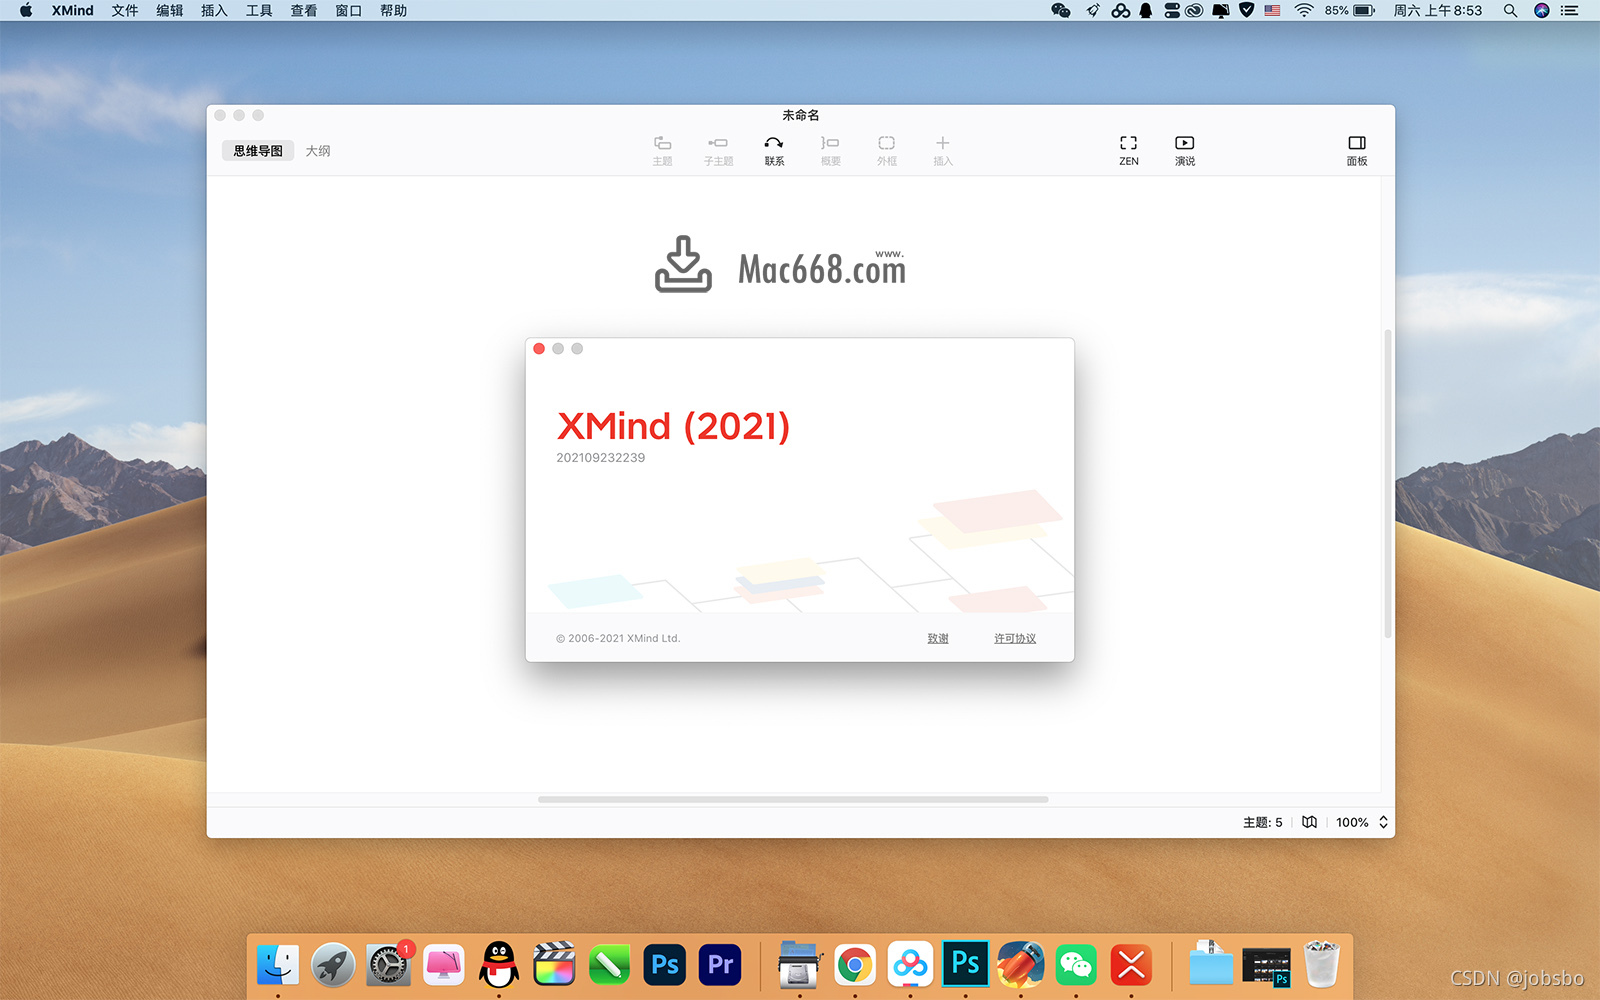Open the XMind application menu
This screenshot has width=1600, height=1000.
click(x=73, y=10)
